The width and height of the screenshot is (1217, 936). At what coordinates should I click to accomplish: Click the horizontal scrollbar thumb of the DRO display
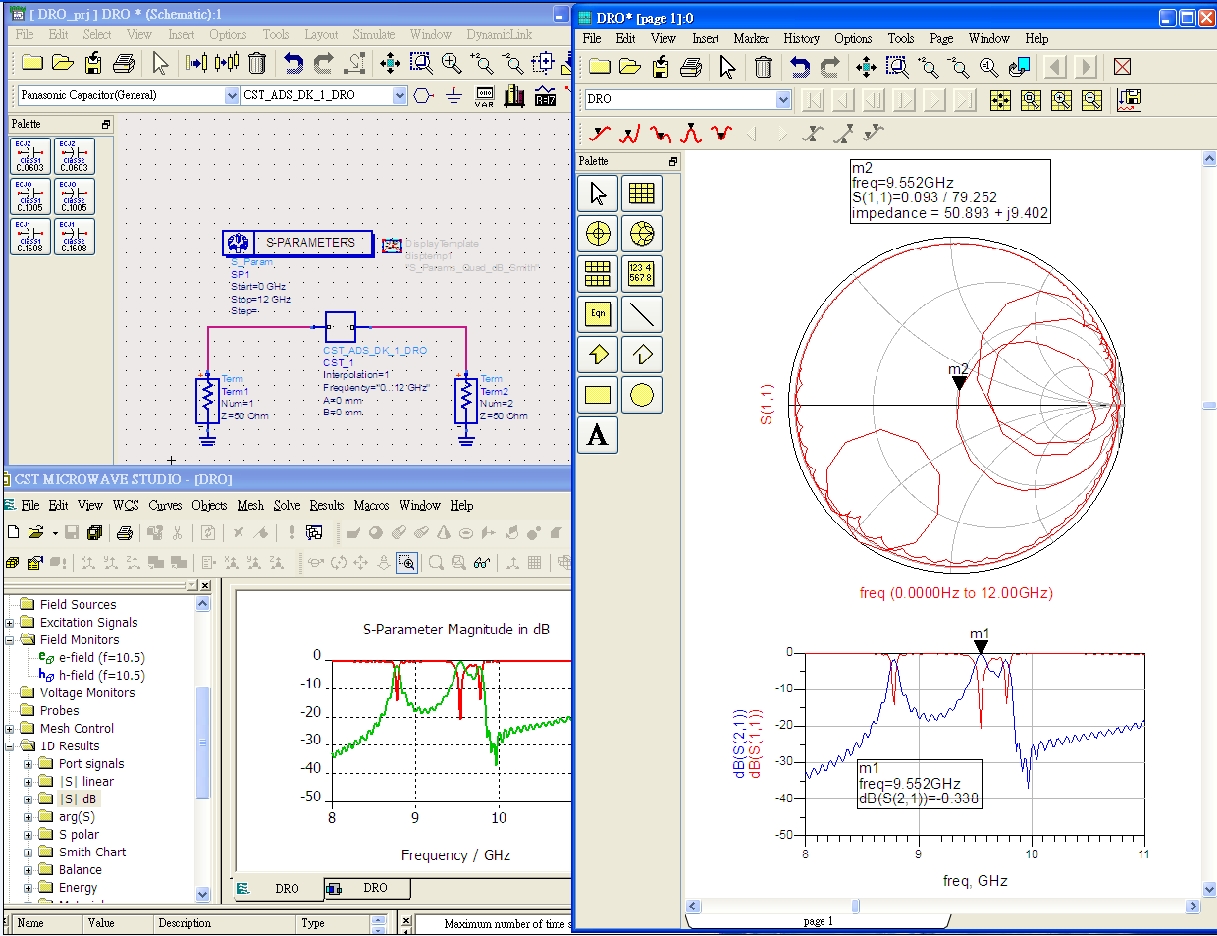coord(855,906)
